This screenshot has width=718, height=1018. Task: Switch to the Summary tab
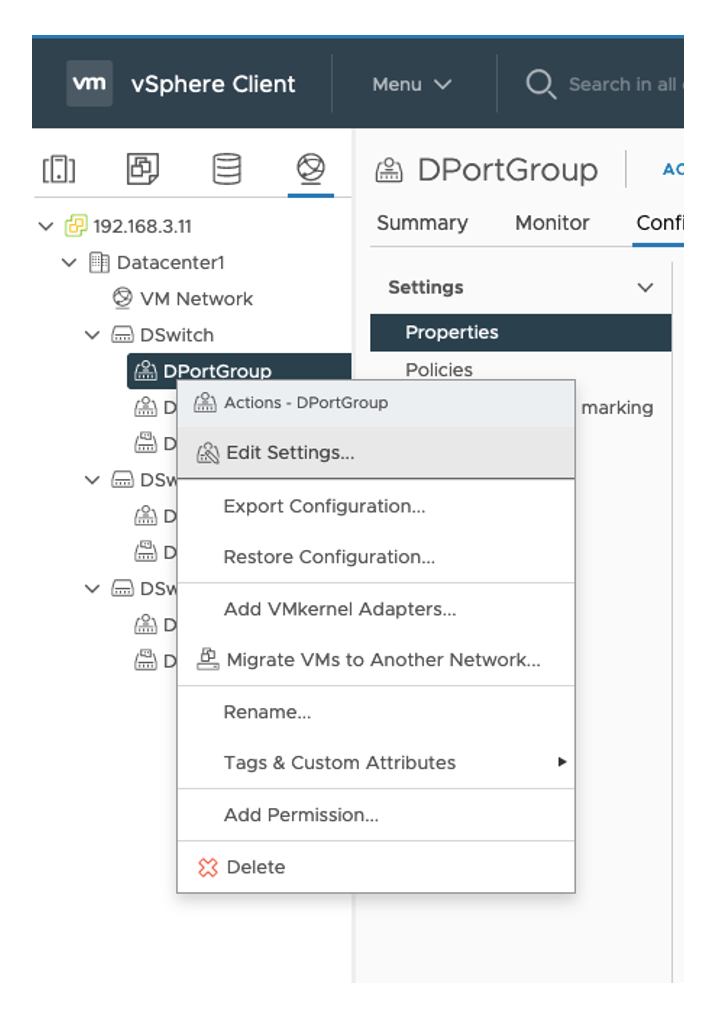(422, 223)
